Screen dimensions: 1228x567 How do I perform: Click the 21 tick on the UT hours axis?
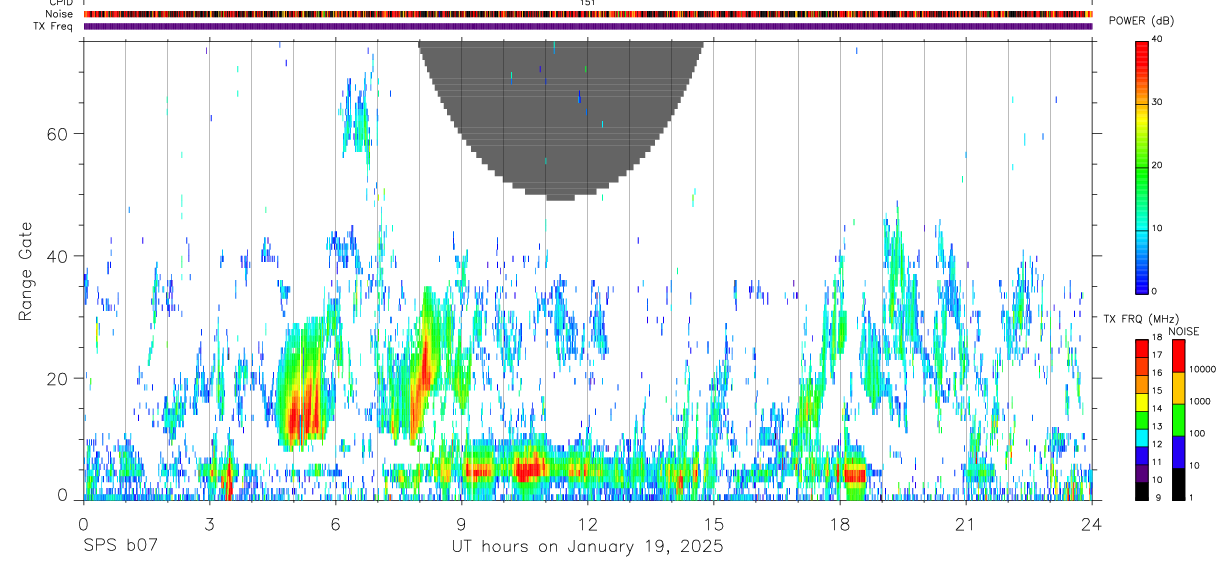click(965, 523)
